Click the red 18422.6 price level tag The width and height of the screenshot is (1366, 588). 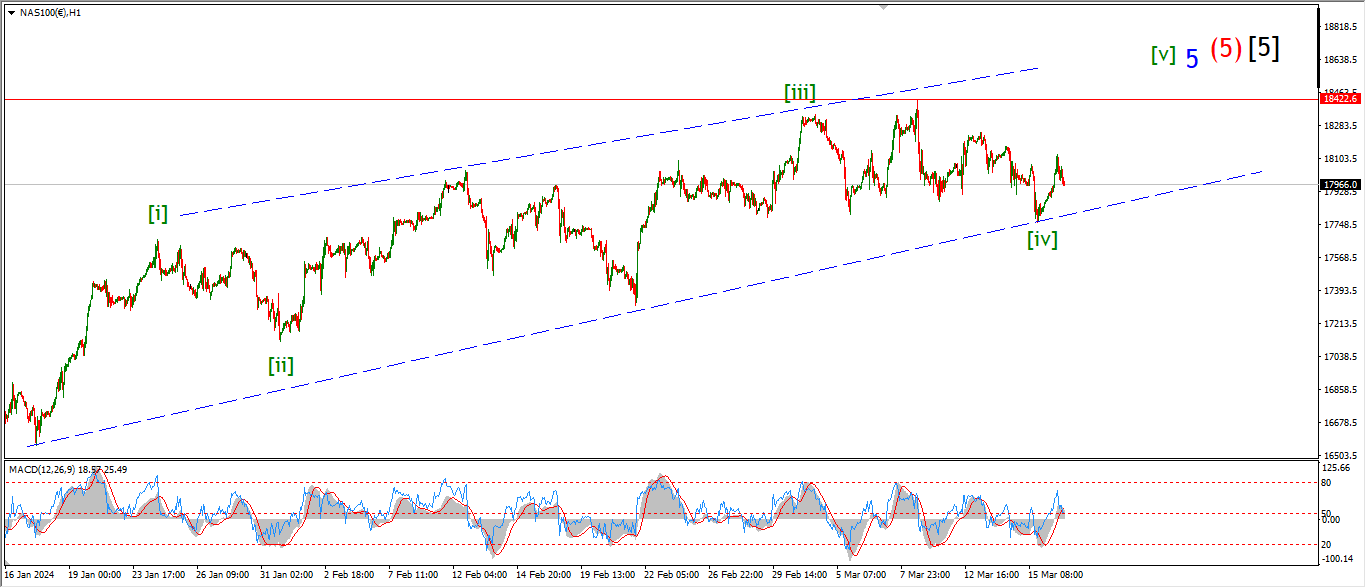(1339, 99)
